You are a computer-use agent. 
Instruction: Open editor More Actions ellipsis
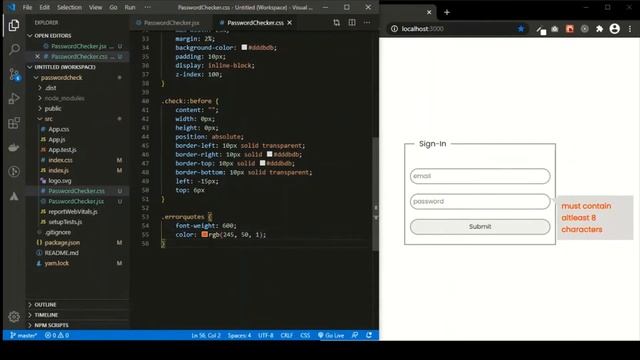click(367, 22)
